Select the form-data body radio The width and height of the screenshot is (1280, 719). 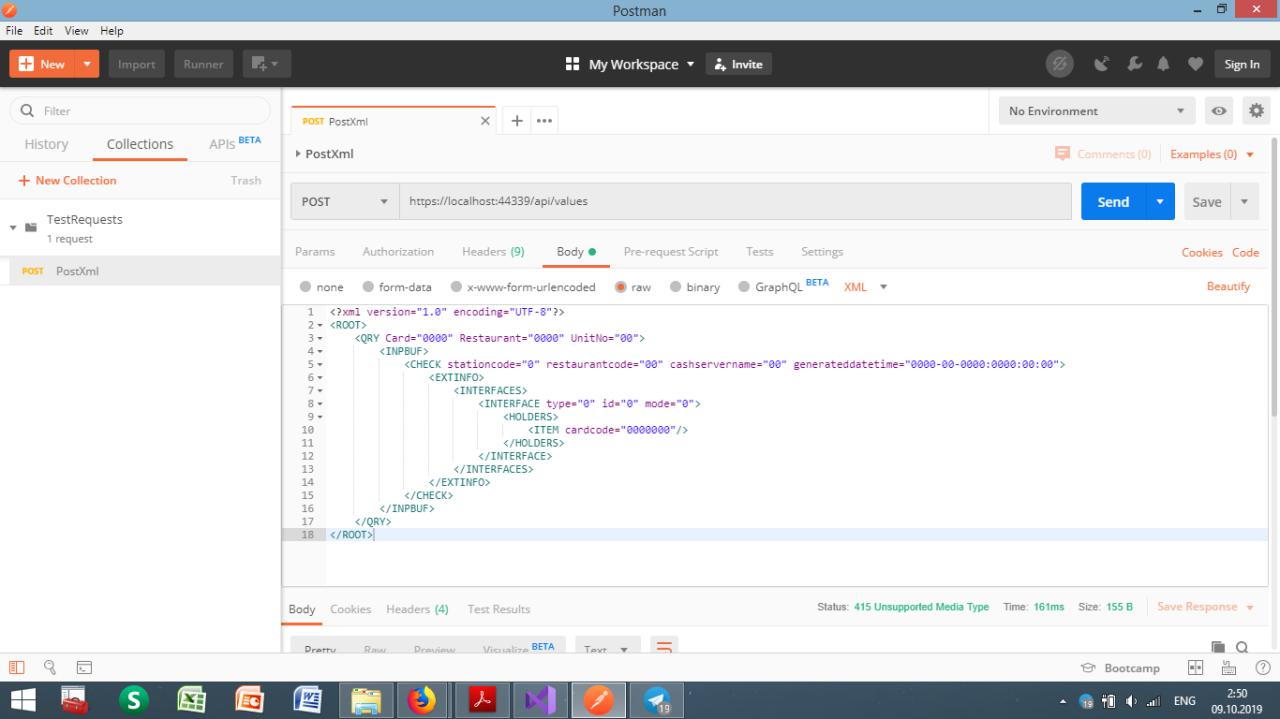pyautogui.click(x=368, y=287)
